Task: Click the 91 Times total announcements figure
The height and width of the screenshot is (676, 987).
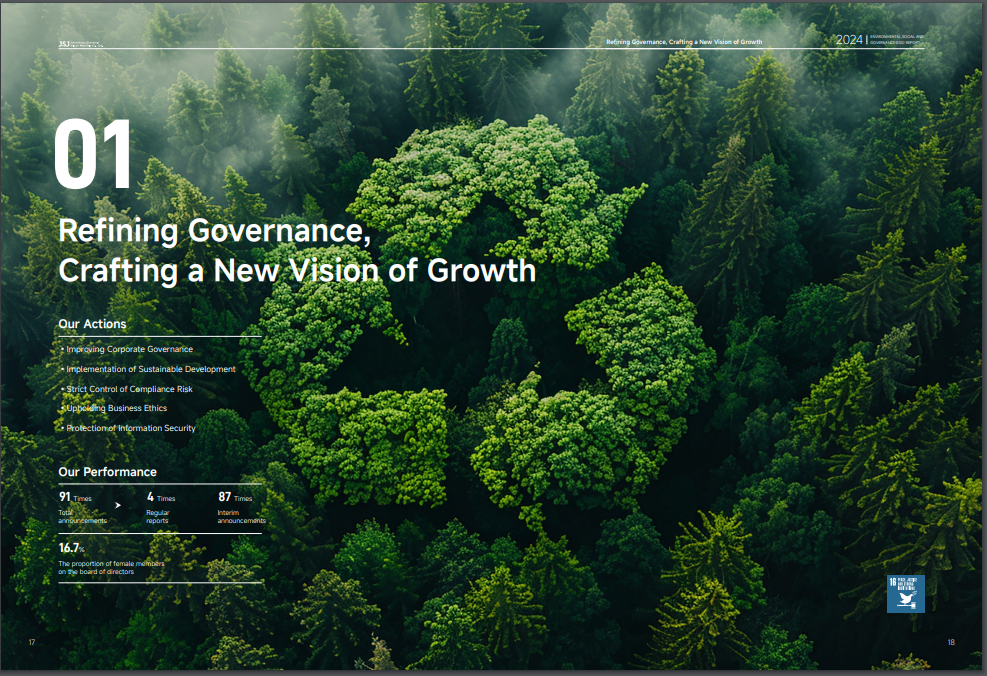Action: (x=76, y=497)
